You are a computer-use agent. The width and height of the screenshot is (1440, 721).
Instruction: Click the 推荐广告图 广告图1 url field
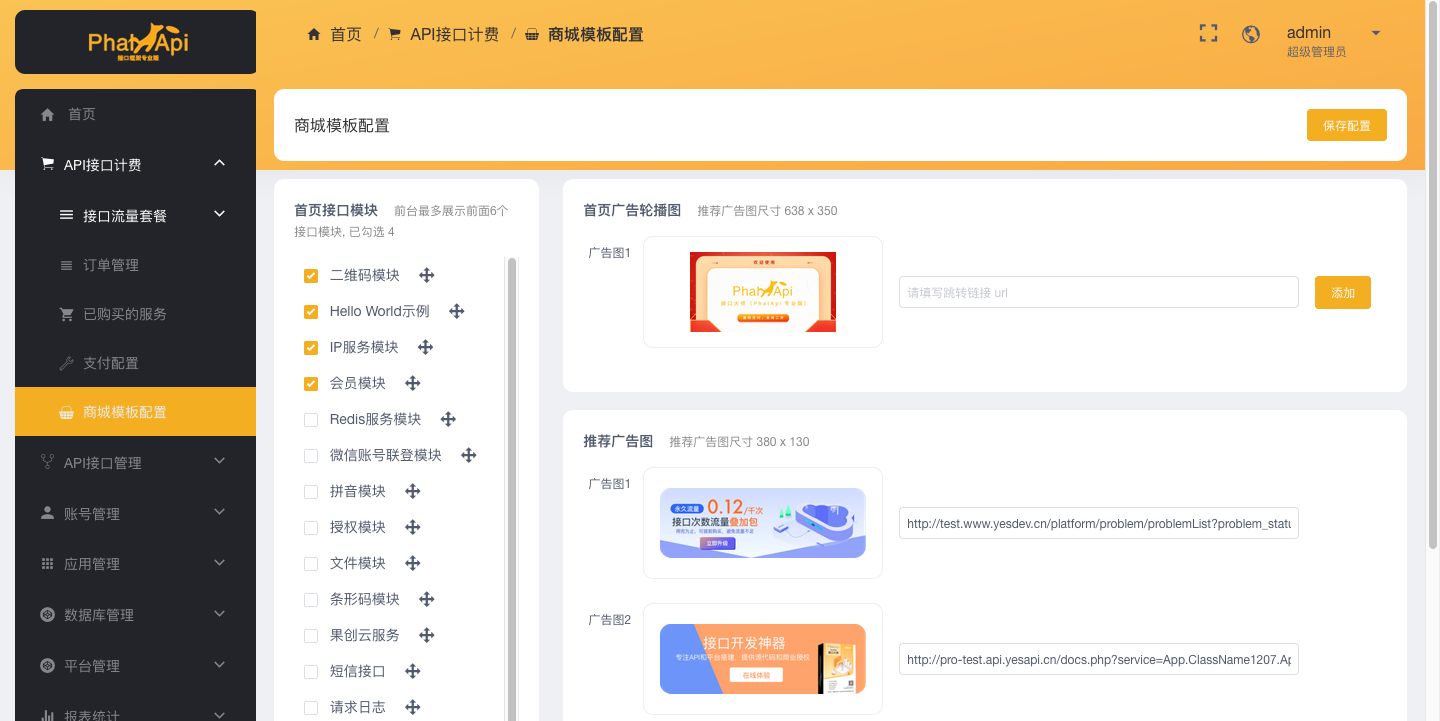[1098, 523]
